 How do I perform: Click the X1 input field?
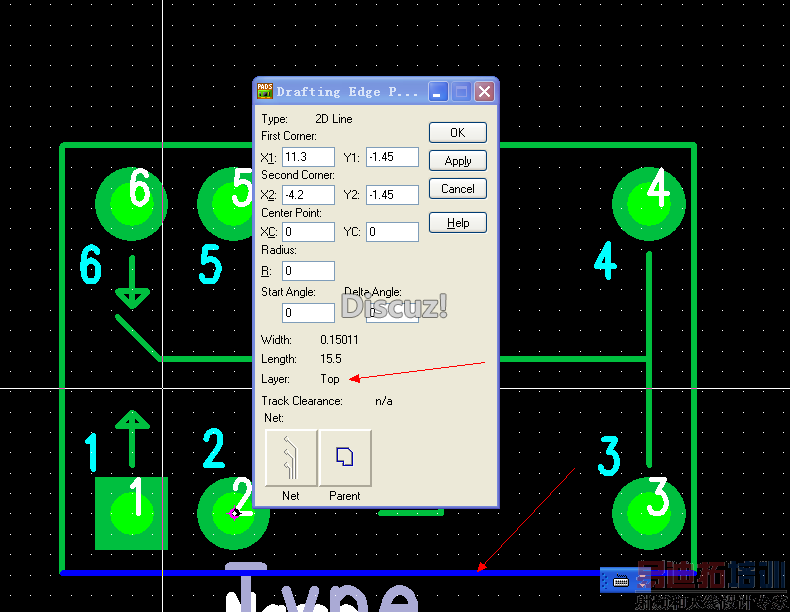tap(308, 157)
